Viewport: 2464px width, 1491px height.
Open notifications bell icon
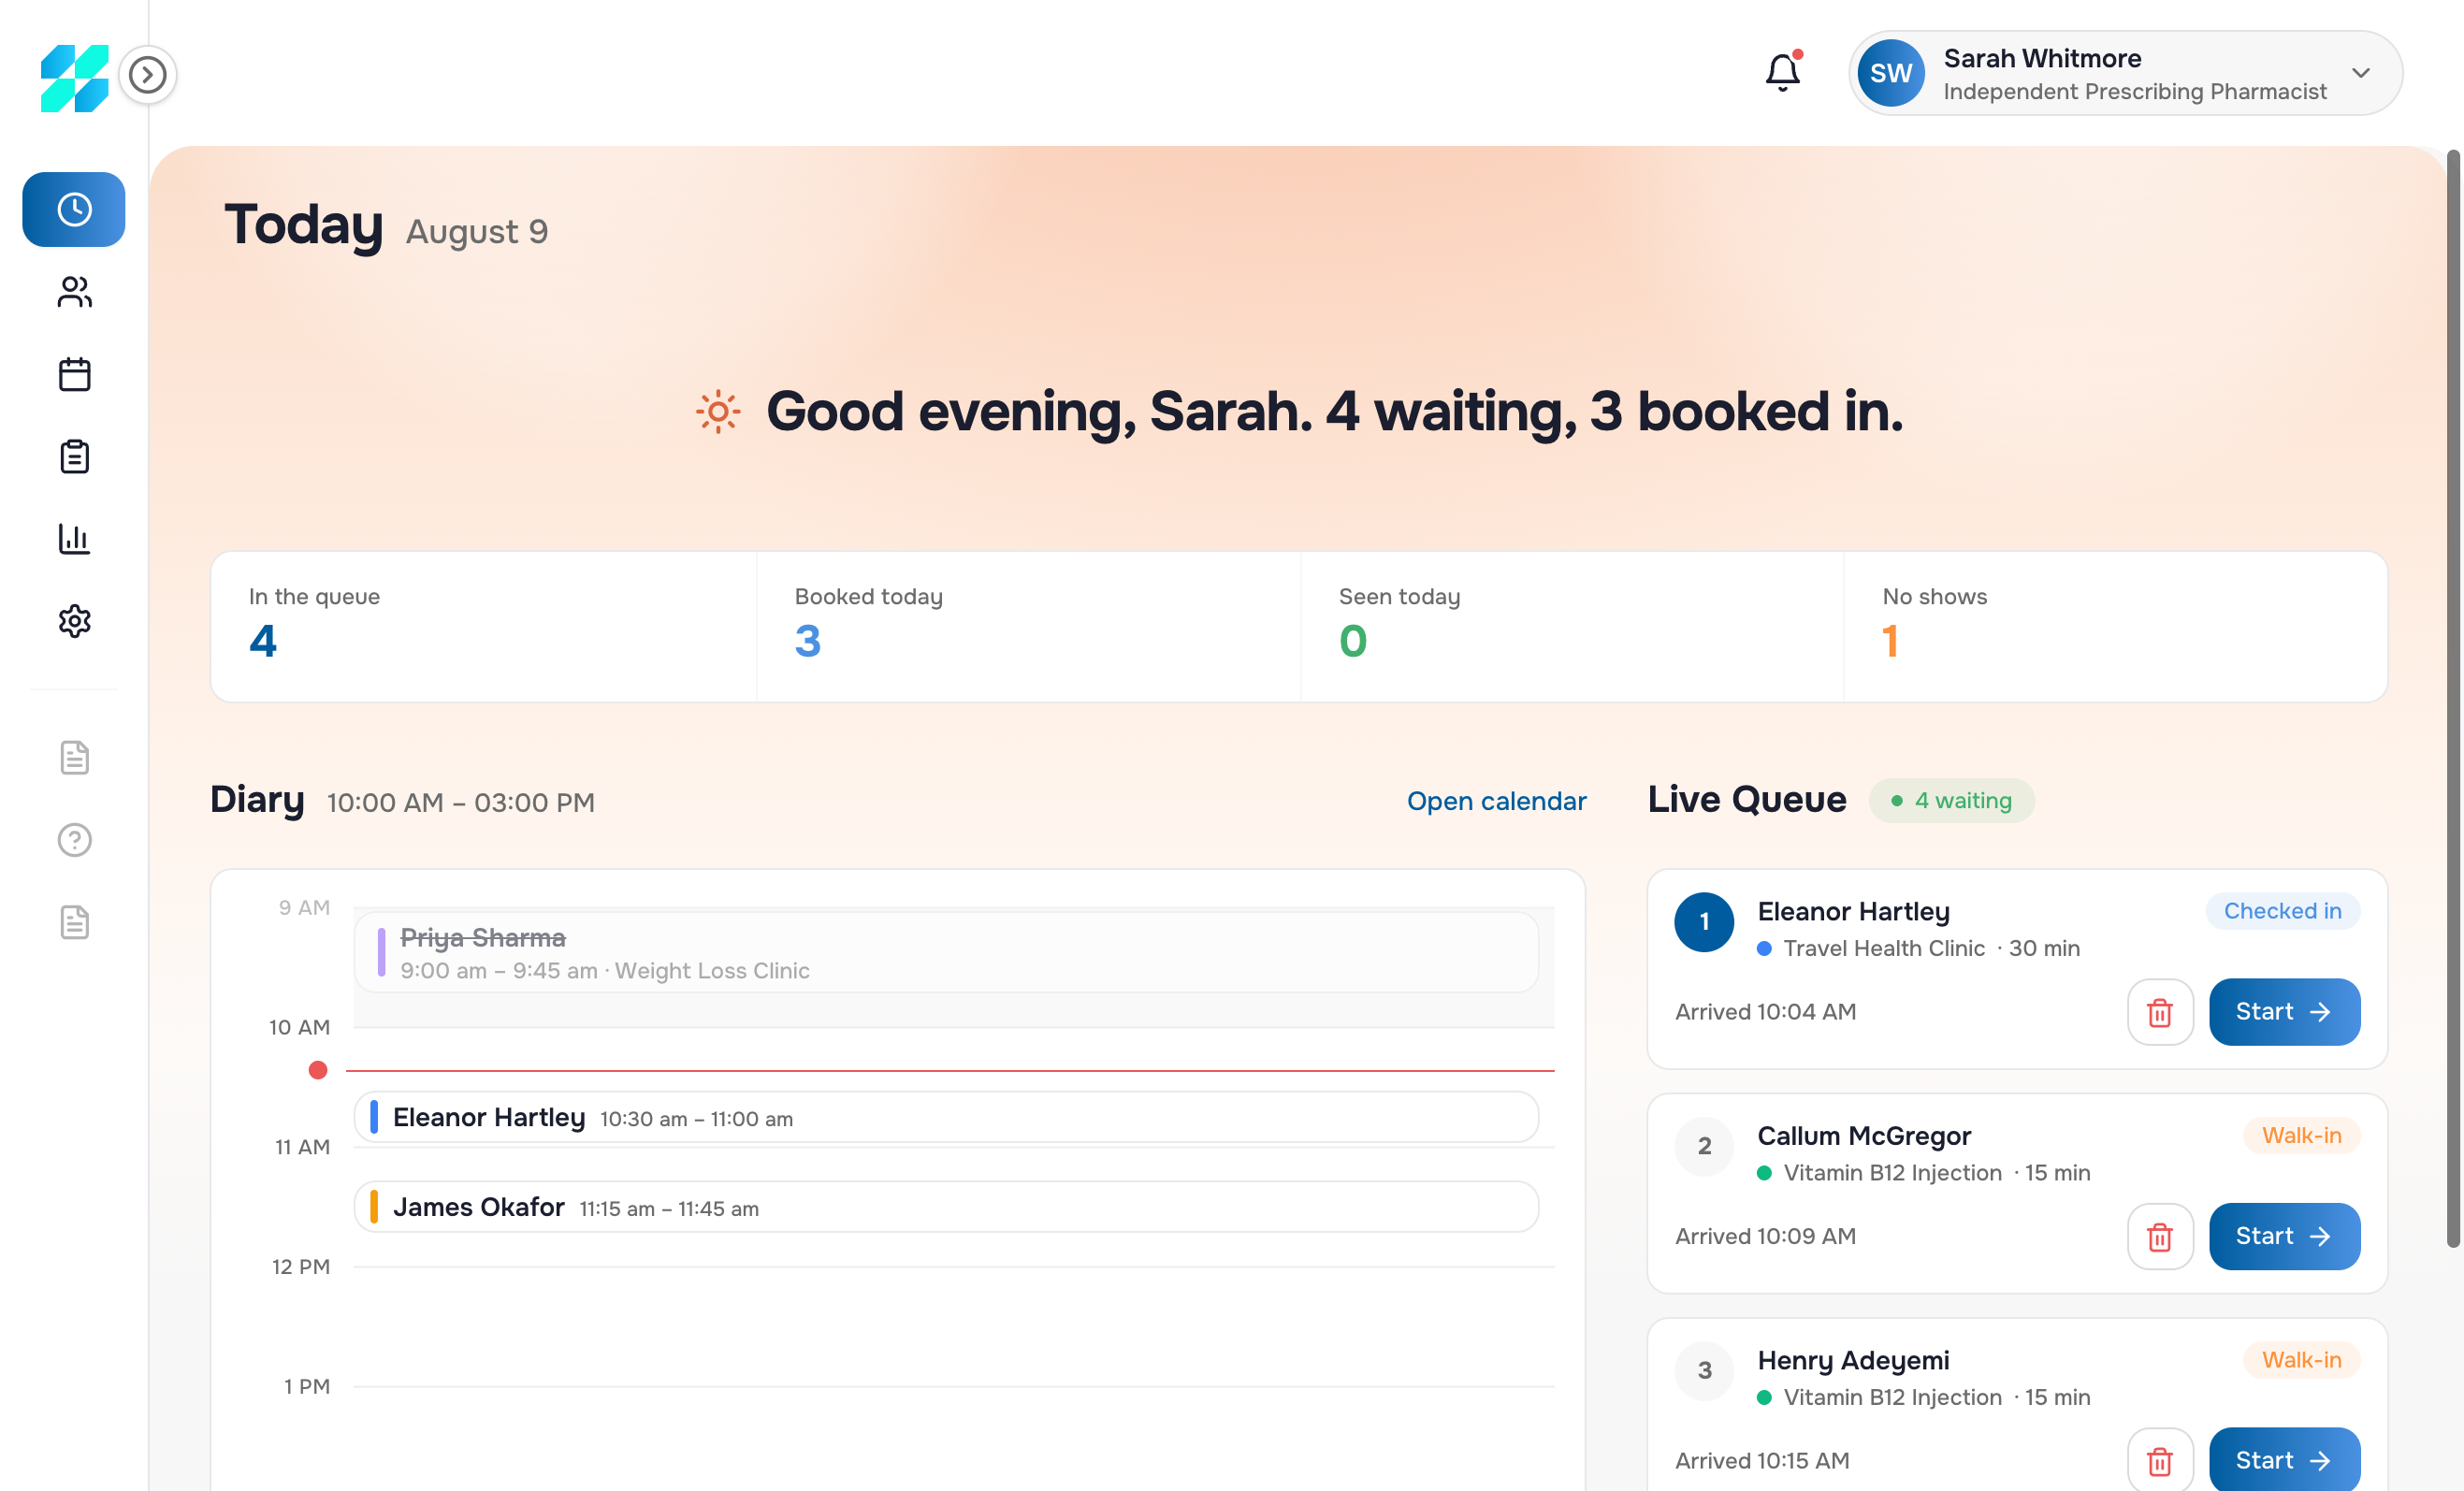click(1782, 71)
